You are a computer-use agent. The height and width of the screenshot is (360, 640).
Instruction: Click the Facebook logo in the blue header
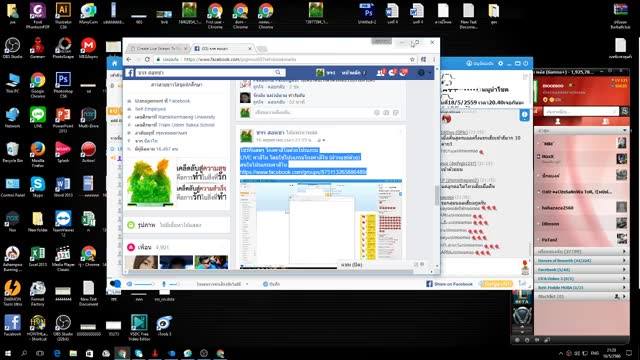[x=129, y=73]
